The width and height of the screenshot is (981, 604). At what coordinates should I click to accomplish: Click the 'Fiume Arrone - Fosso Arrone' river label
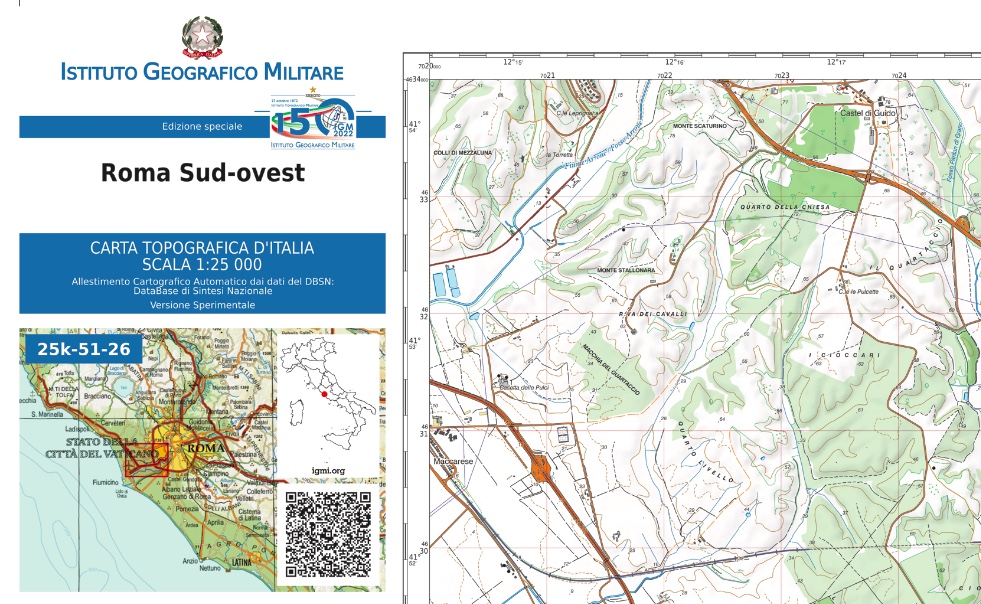click(x=603, y=146)
